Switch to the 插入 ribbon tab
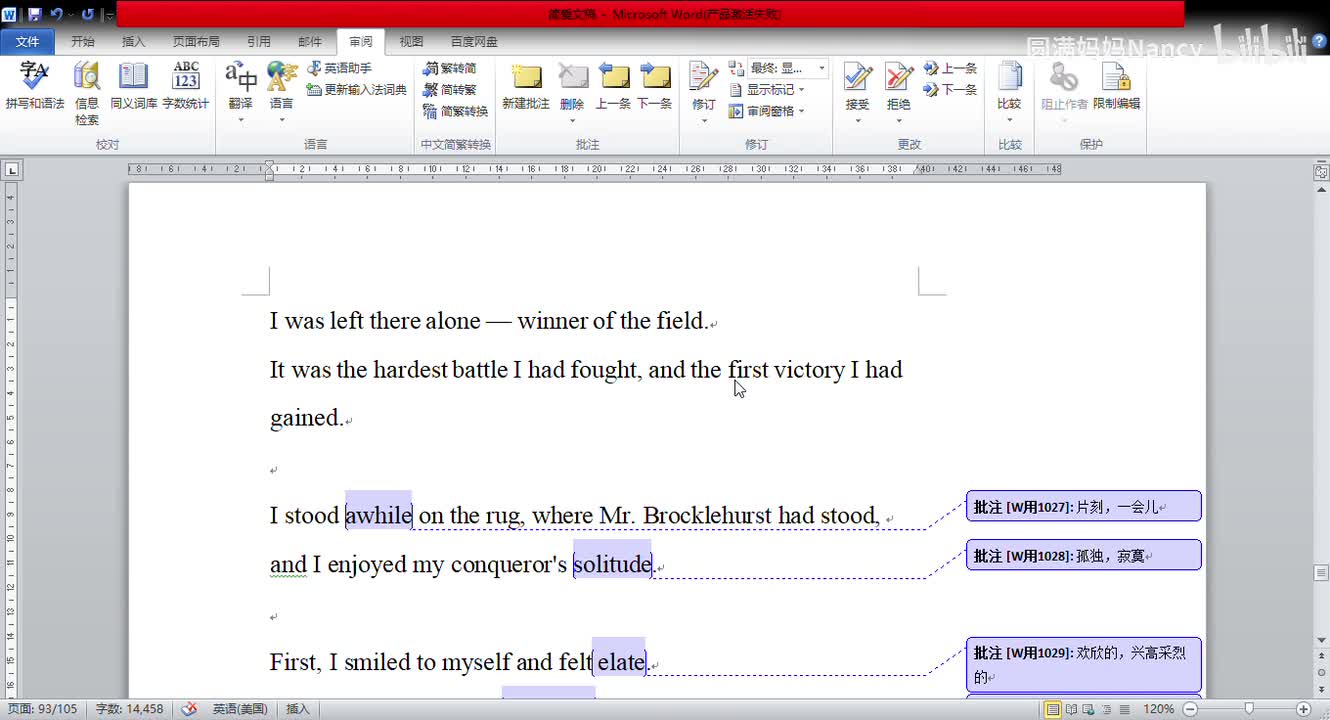 click(x=133, y=42)
